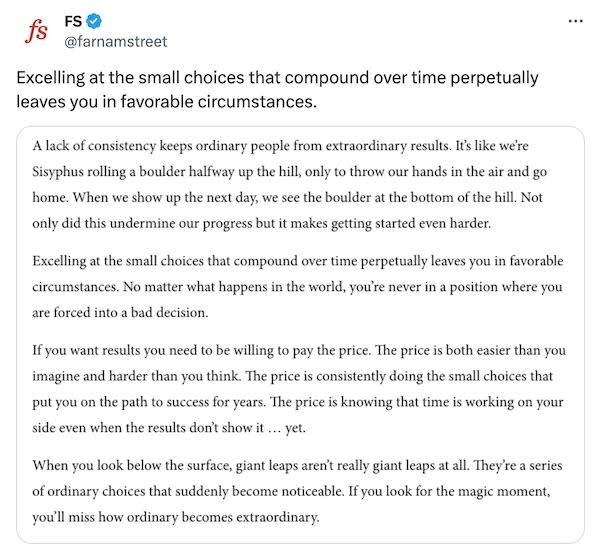Click the 'A lack of consistency' opening sentence
This screenshot has width=600, height=545.
pos(240,146)
